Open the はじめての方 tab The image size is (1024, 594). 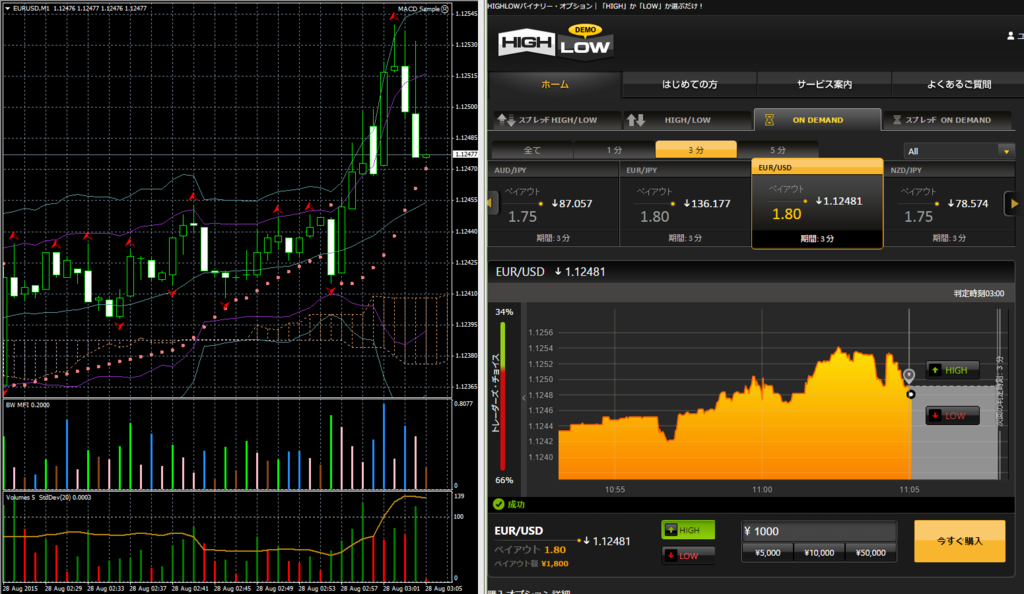tap(690, 84)
